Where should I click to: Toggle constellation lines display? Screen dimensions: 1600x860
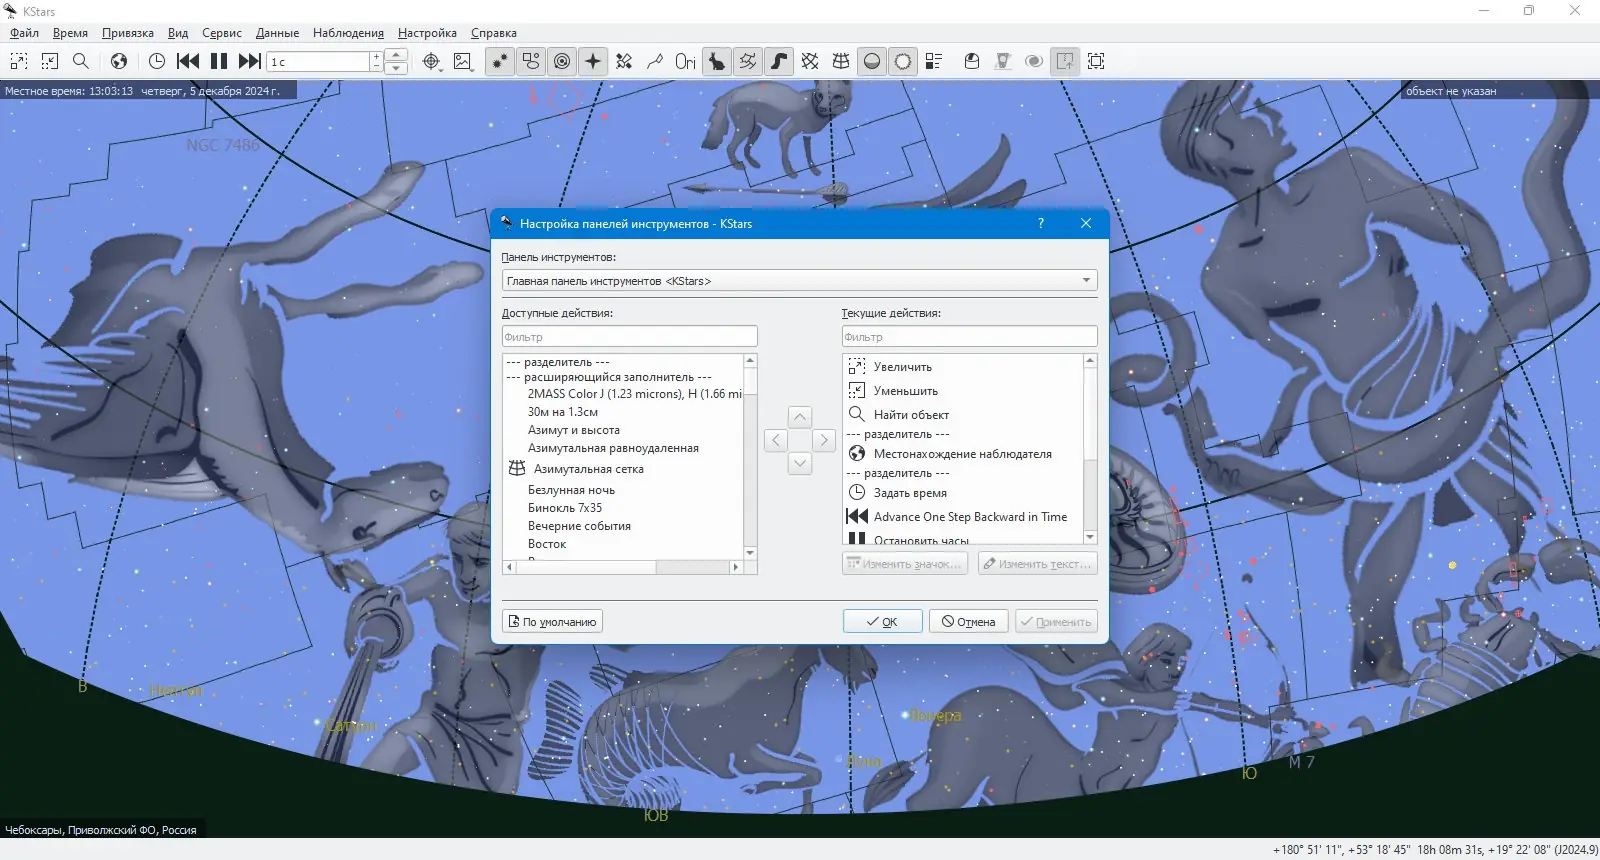click(x=655, y=61)
